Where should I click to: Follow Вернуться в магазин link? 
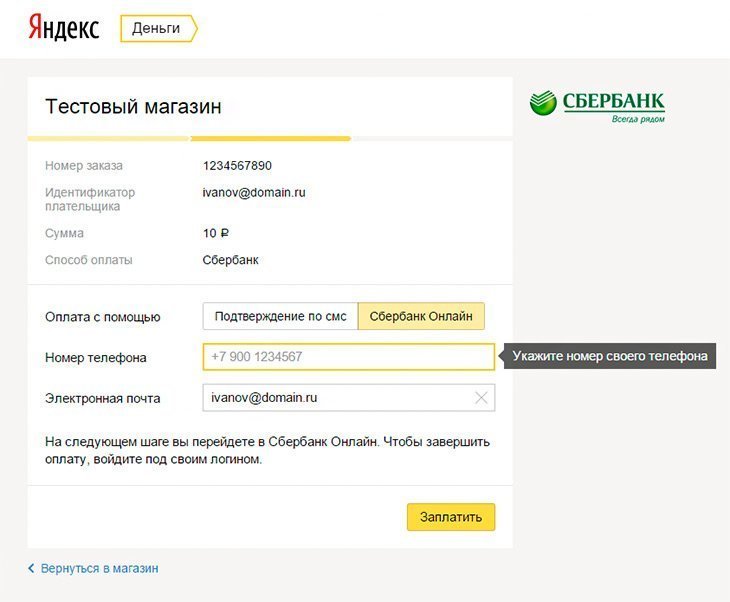coord(99,568)
